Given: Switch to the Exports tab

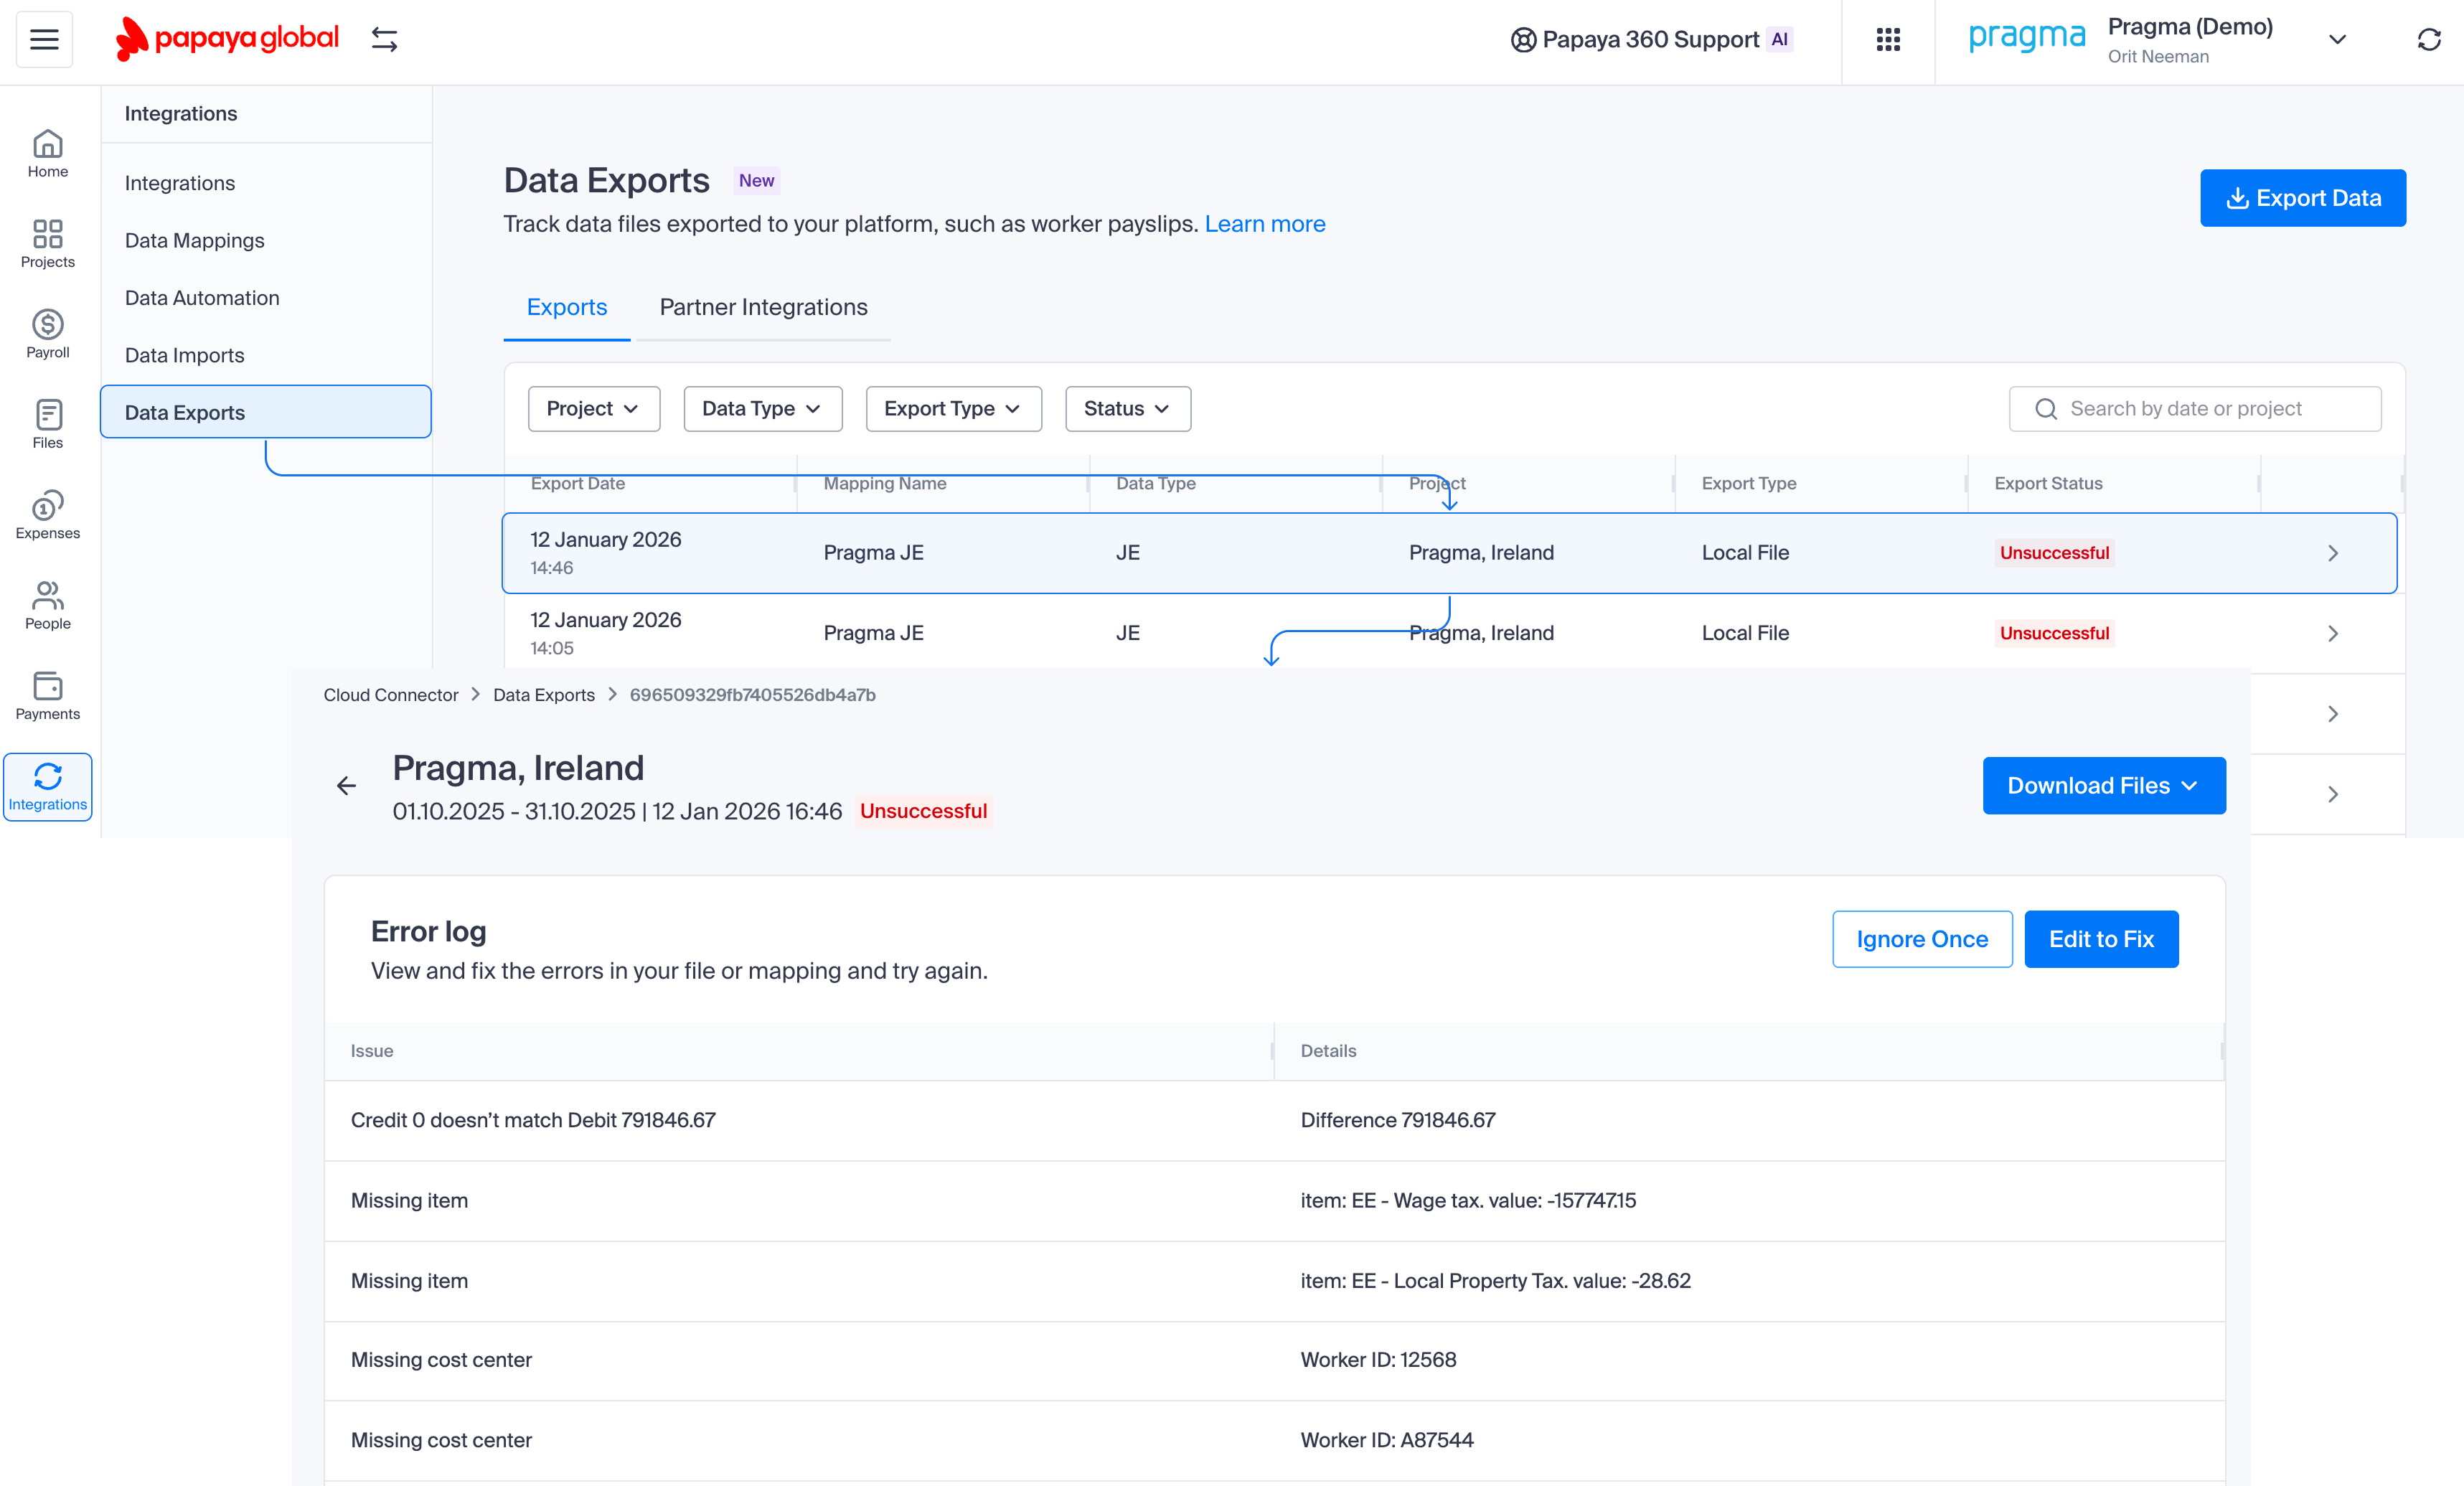Looking at the screenshot, I should click(566, 307).
